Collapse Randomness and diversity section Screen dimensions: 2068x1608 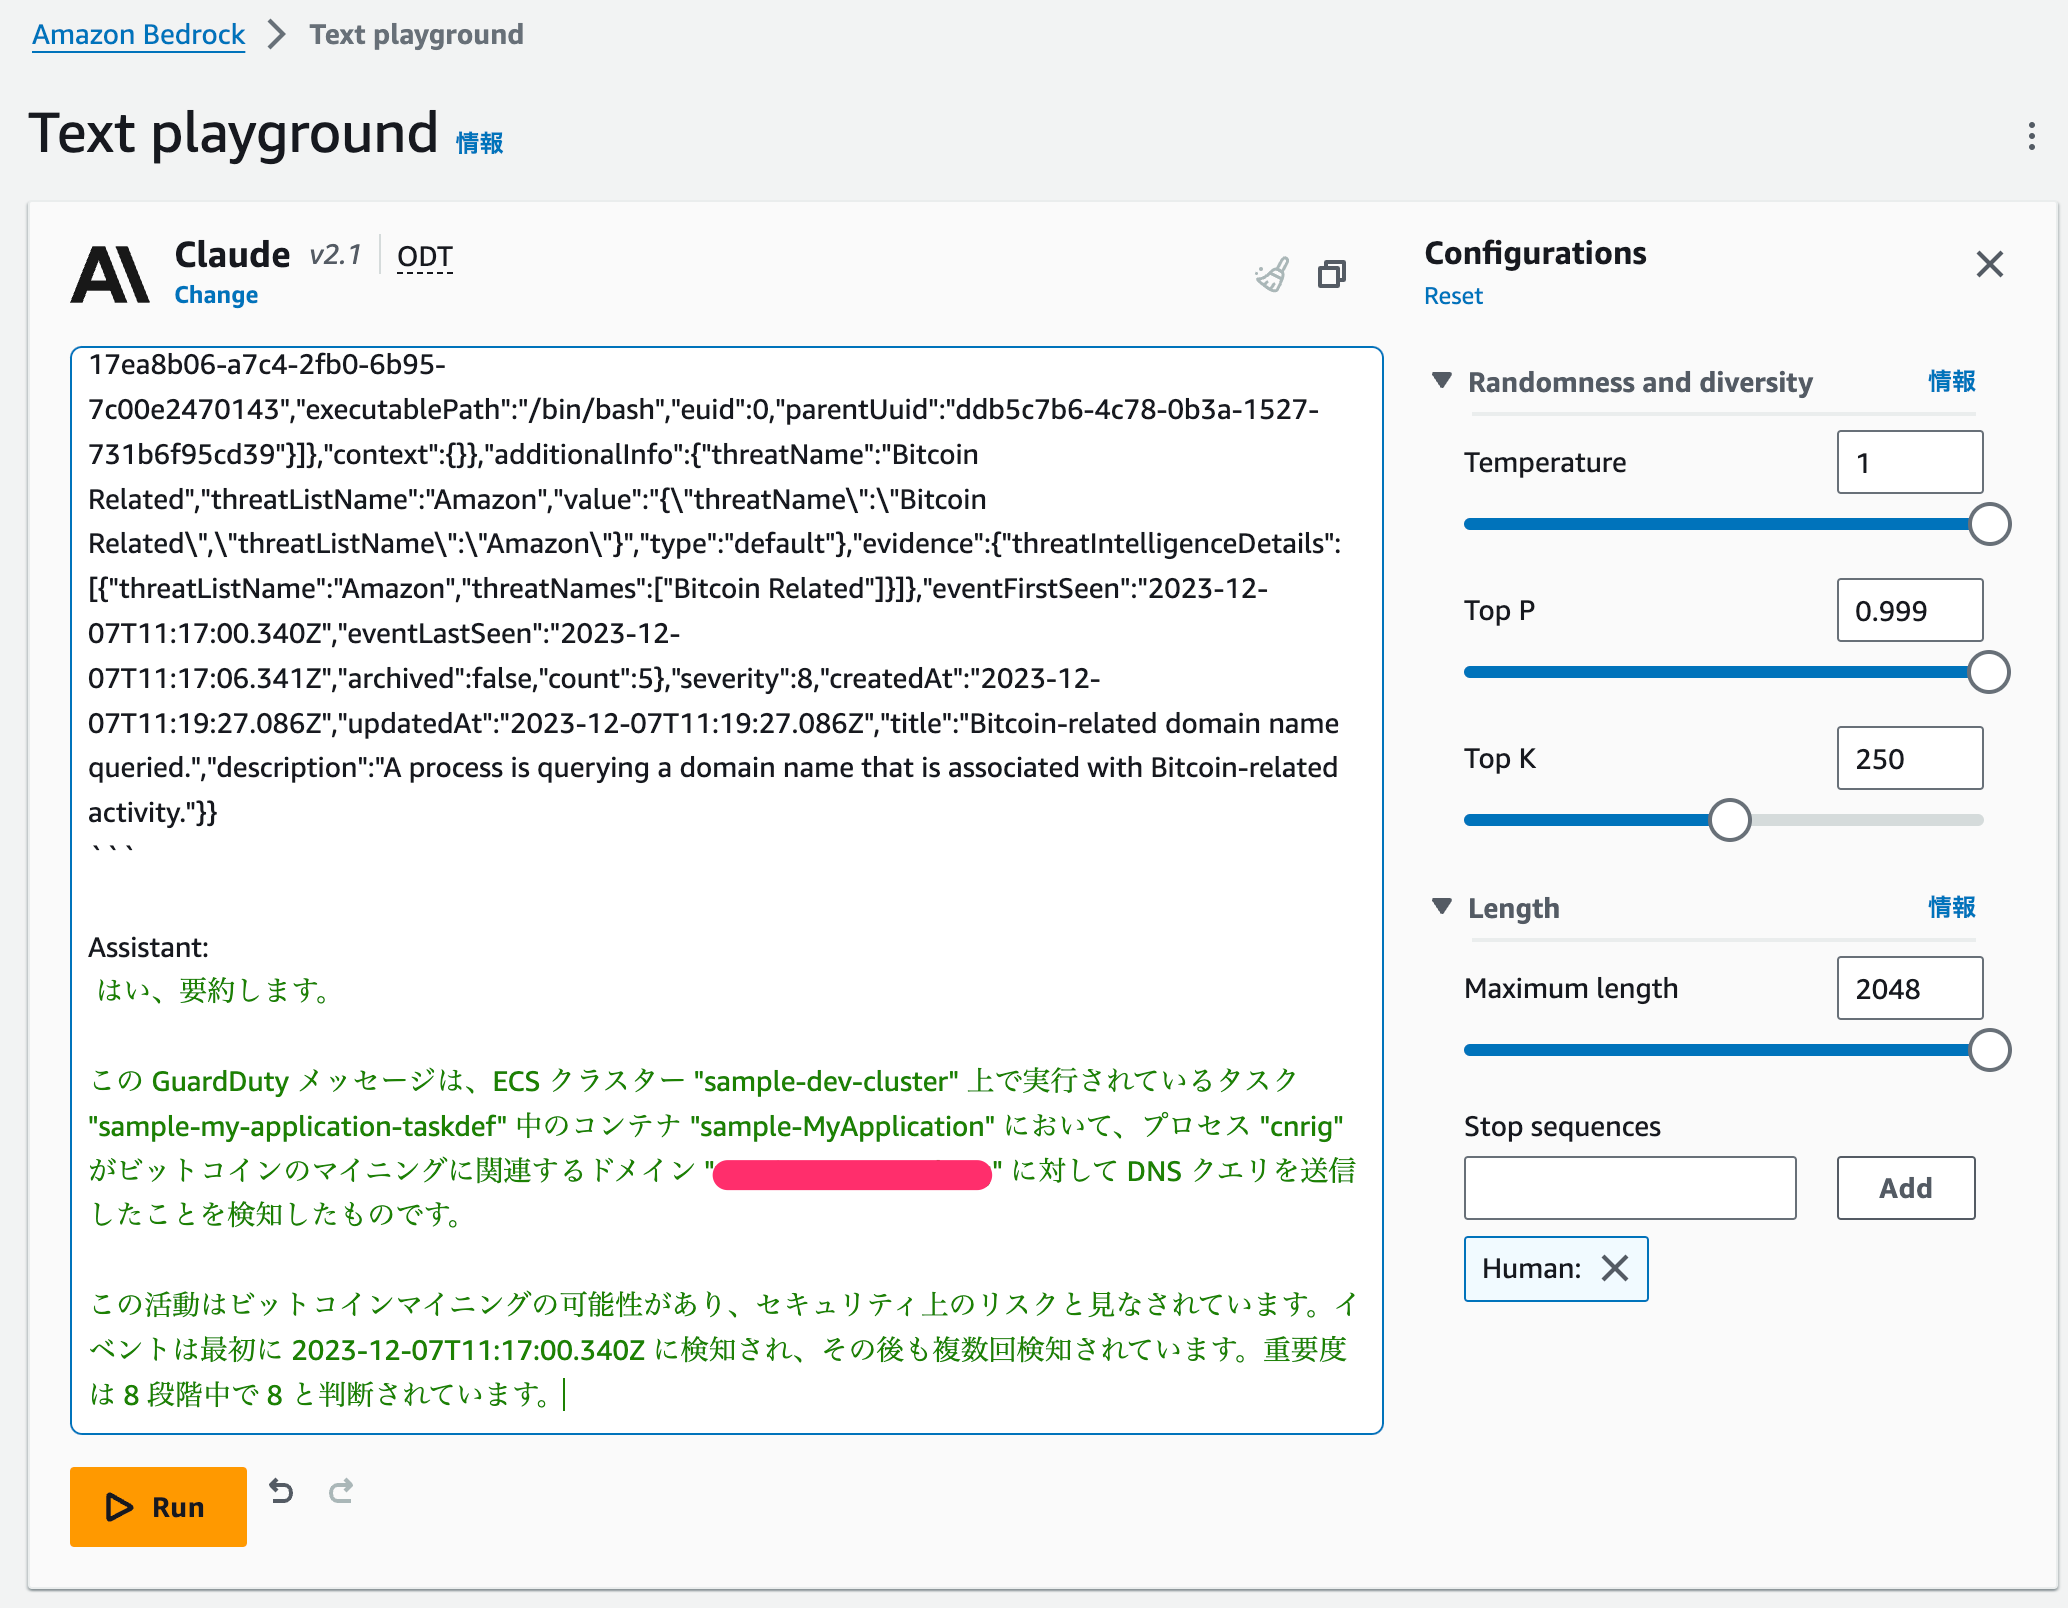pyautogui.click(x=1441, y=380)
